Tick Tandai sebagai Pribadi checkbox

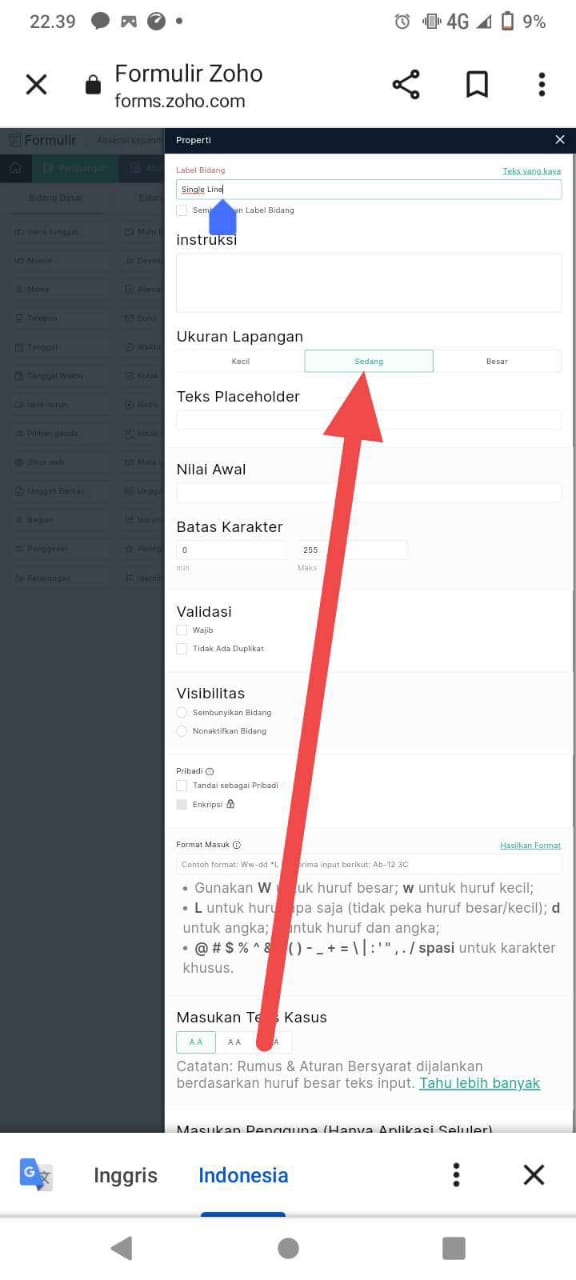182,786
